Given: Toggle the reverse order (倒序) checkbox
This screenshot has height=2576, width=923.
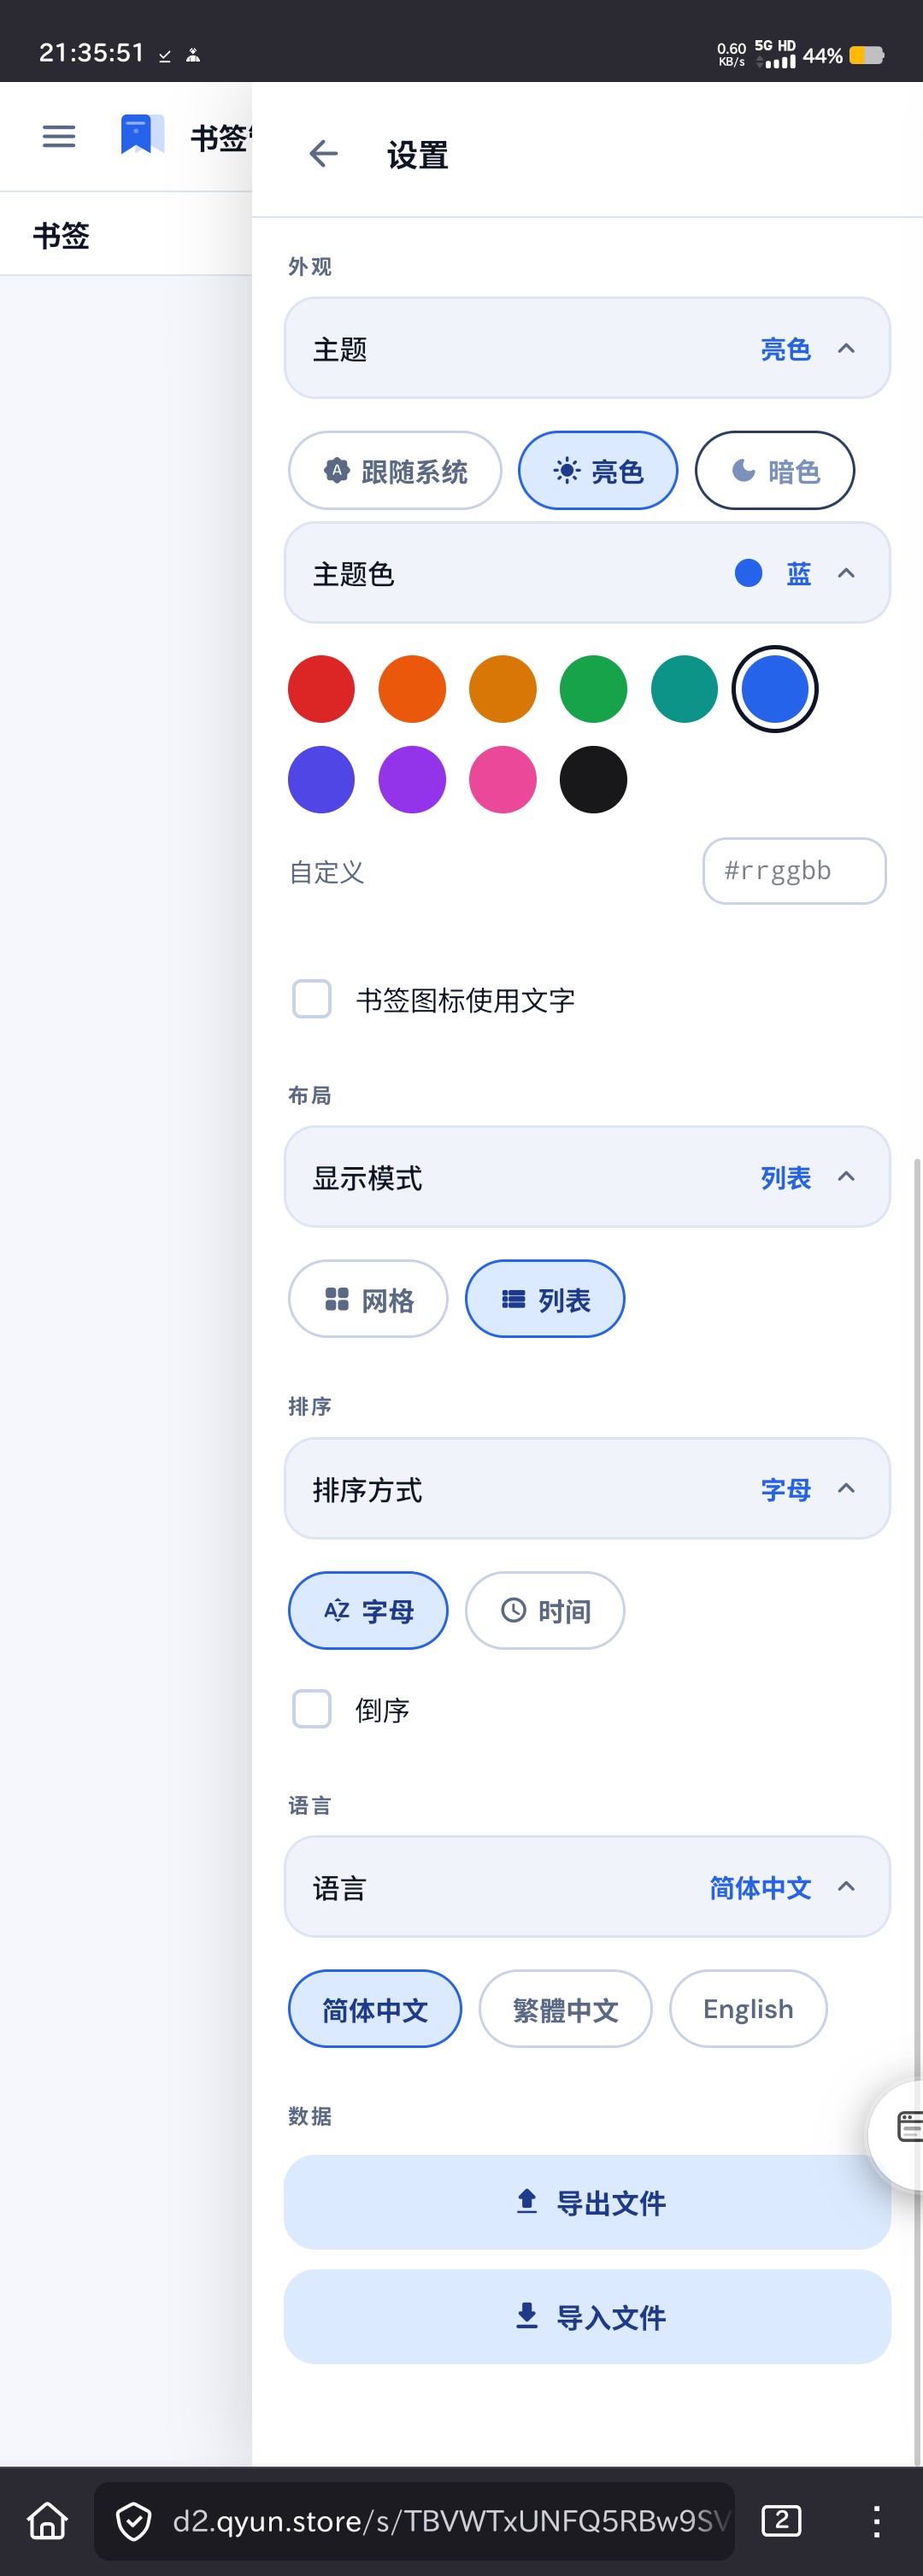Looking at the screenshot, I should (312, 1709).
